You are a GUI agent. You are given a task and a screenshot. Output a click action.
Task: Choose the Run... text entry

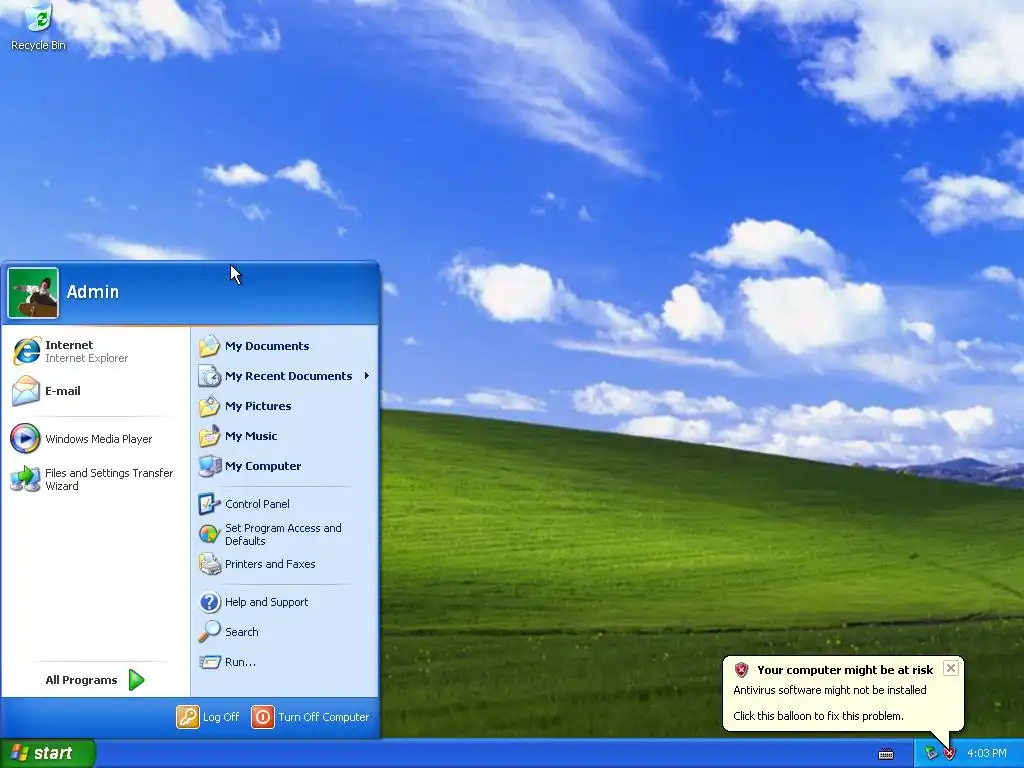[x=240, y=662]
